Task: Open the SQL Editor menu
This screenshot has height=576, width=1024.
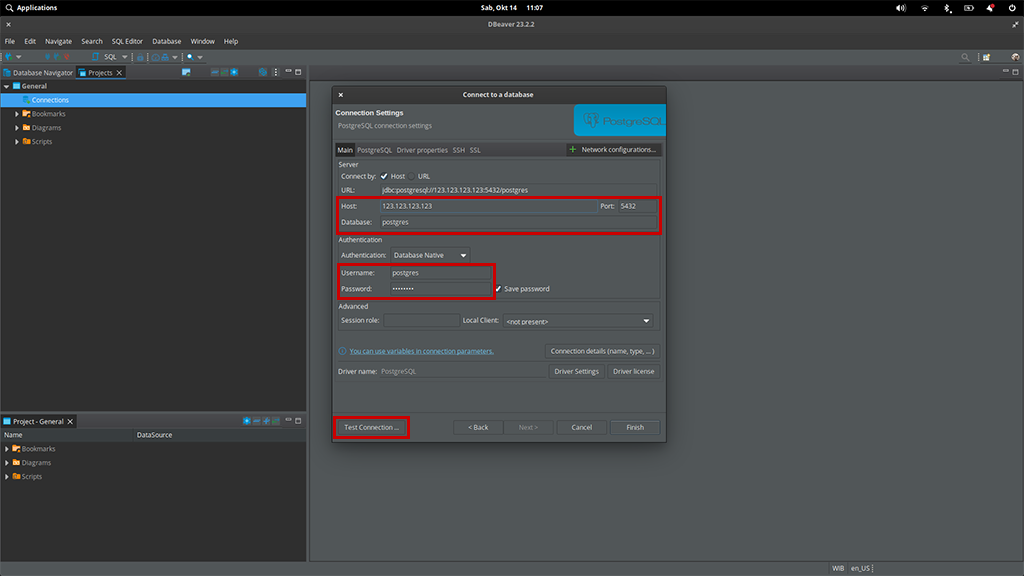Action: pyautogui.click(x=127, y=41)
